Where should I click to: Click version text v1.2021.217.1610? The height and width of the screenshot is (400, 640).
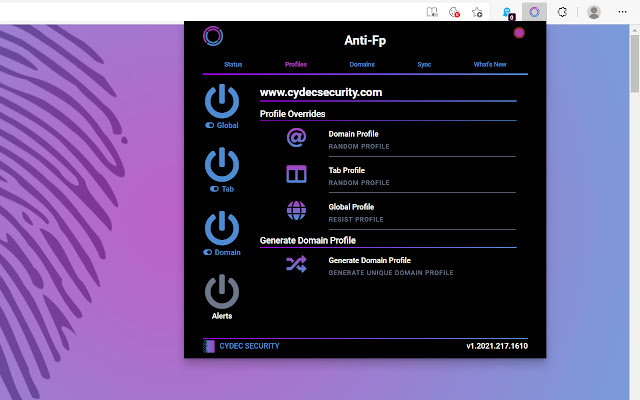497,346
